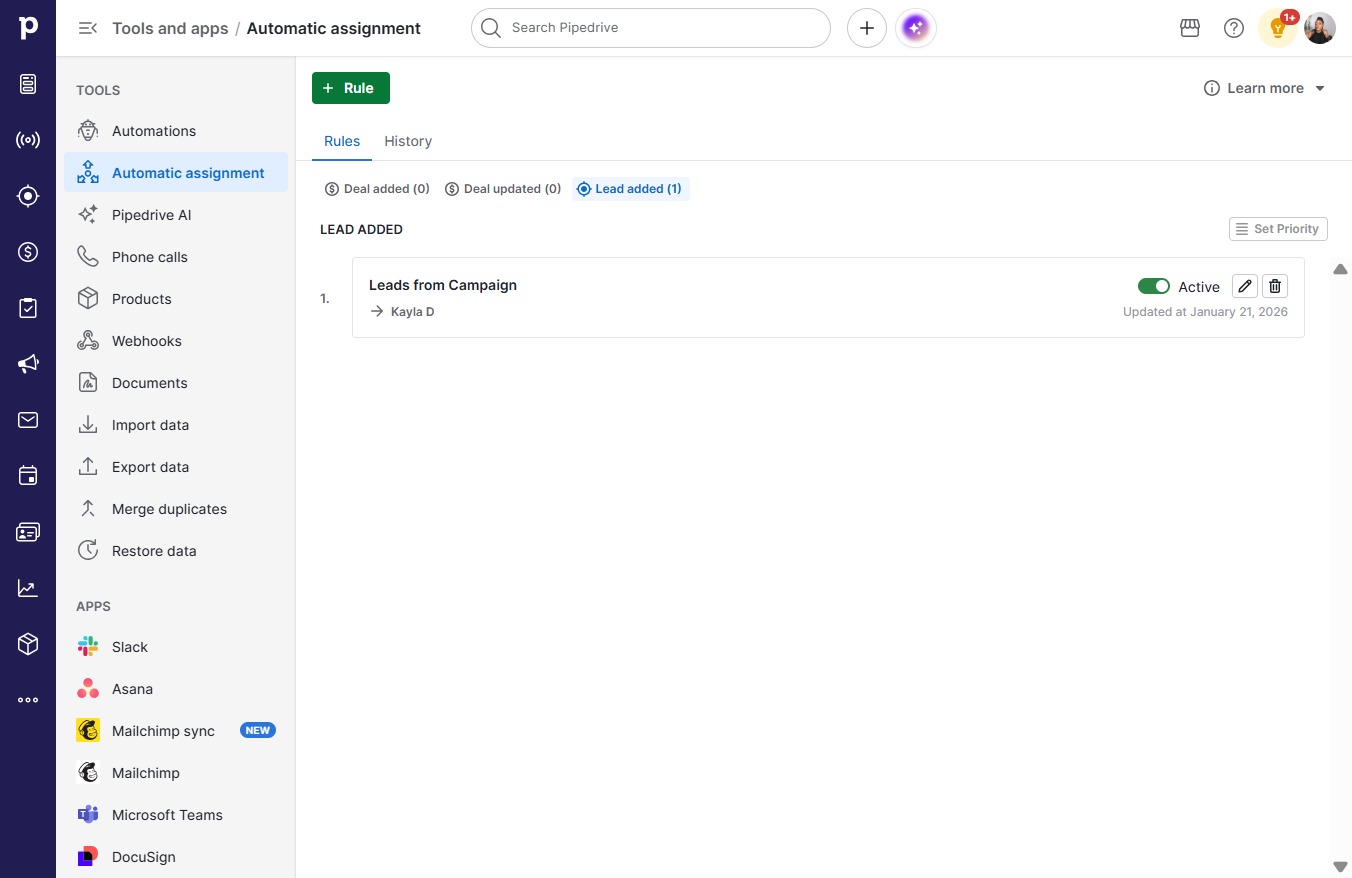Image resolution: width=1352 pixels, height=878 pixels.
Task: Filter by Lead added (1)
Action: [x=630, y=189]
